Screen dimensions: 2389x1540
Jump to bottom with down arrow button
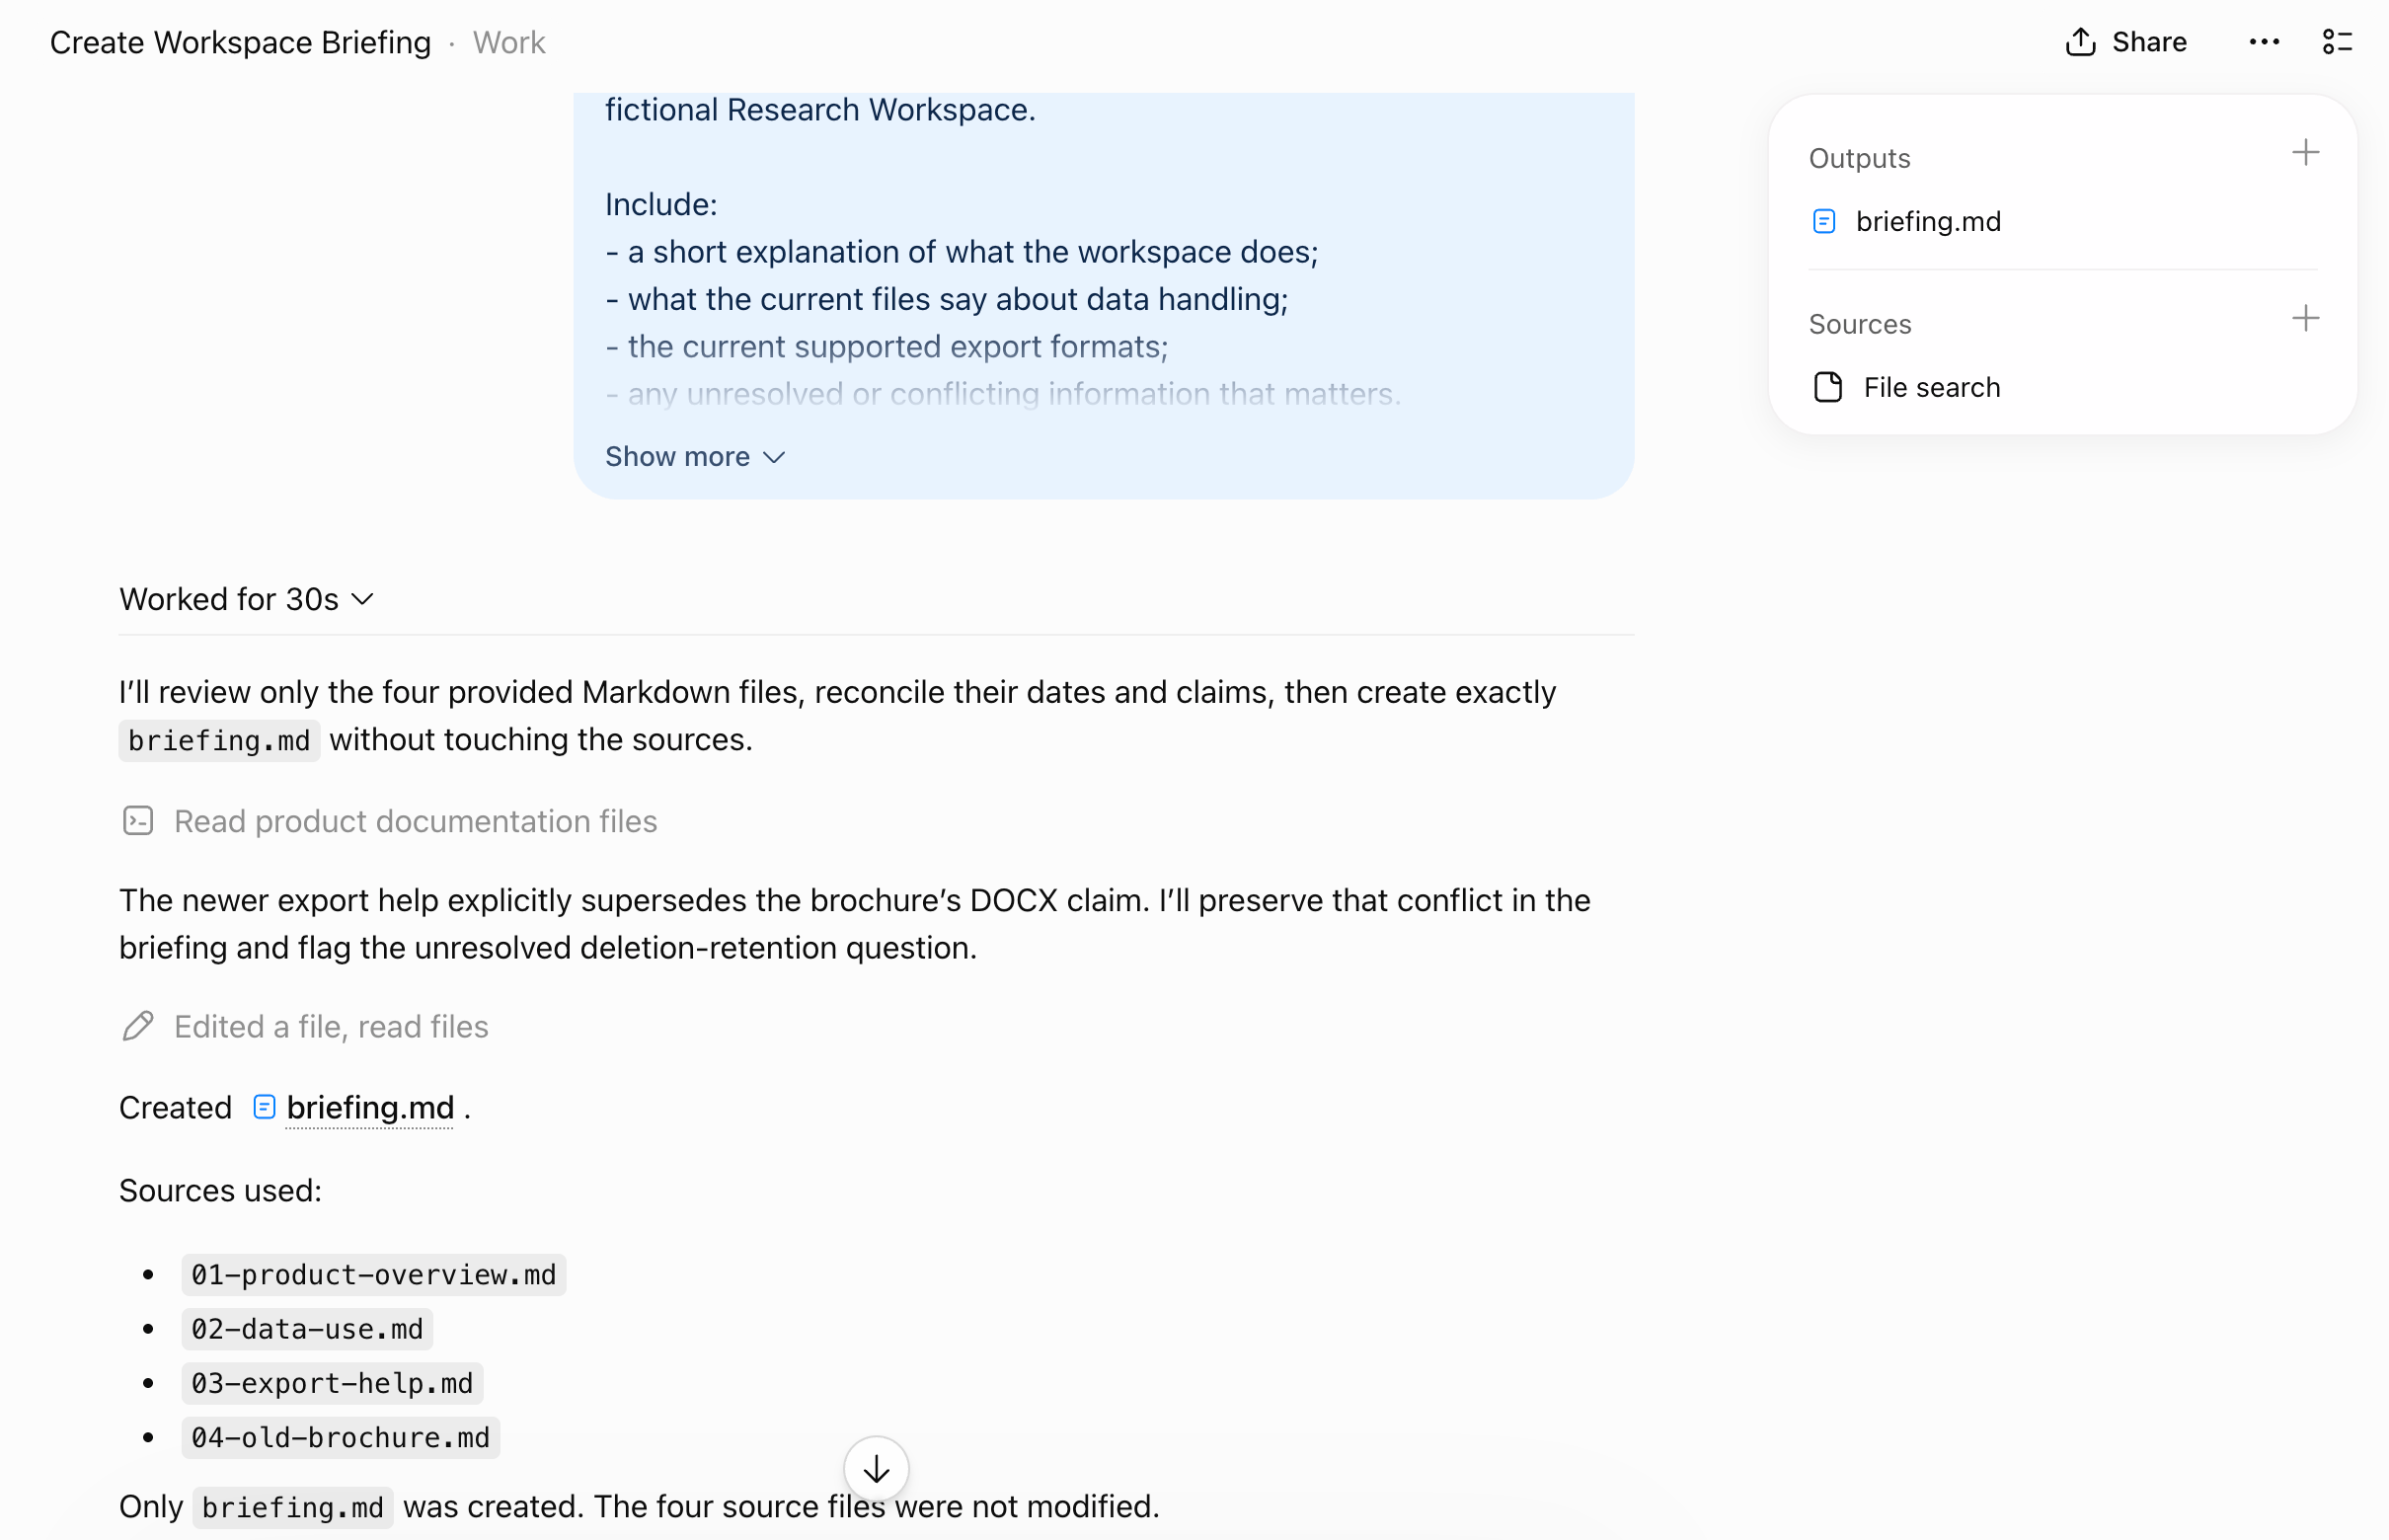(876, 1468)
